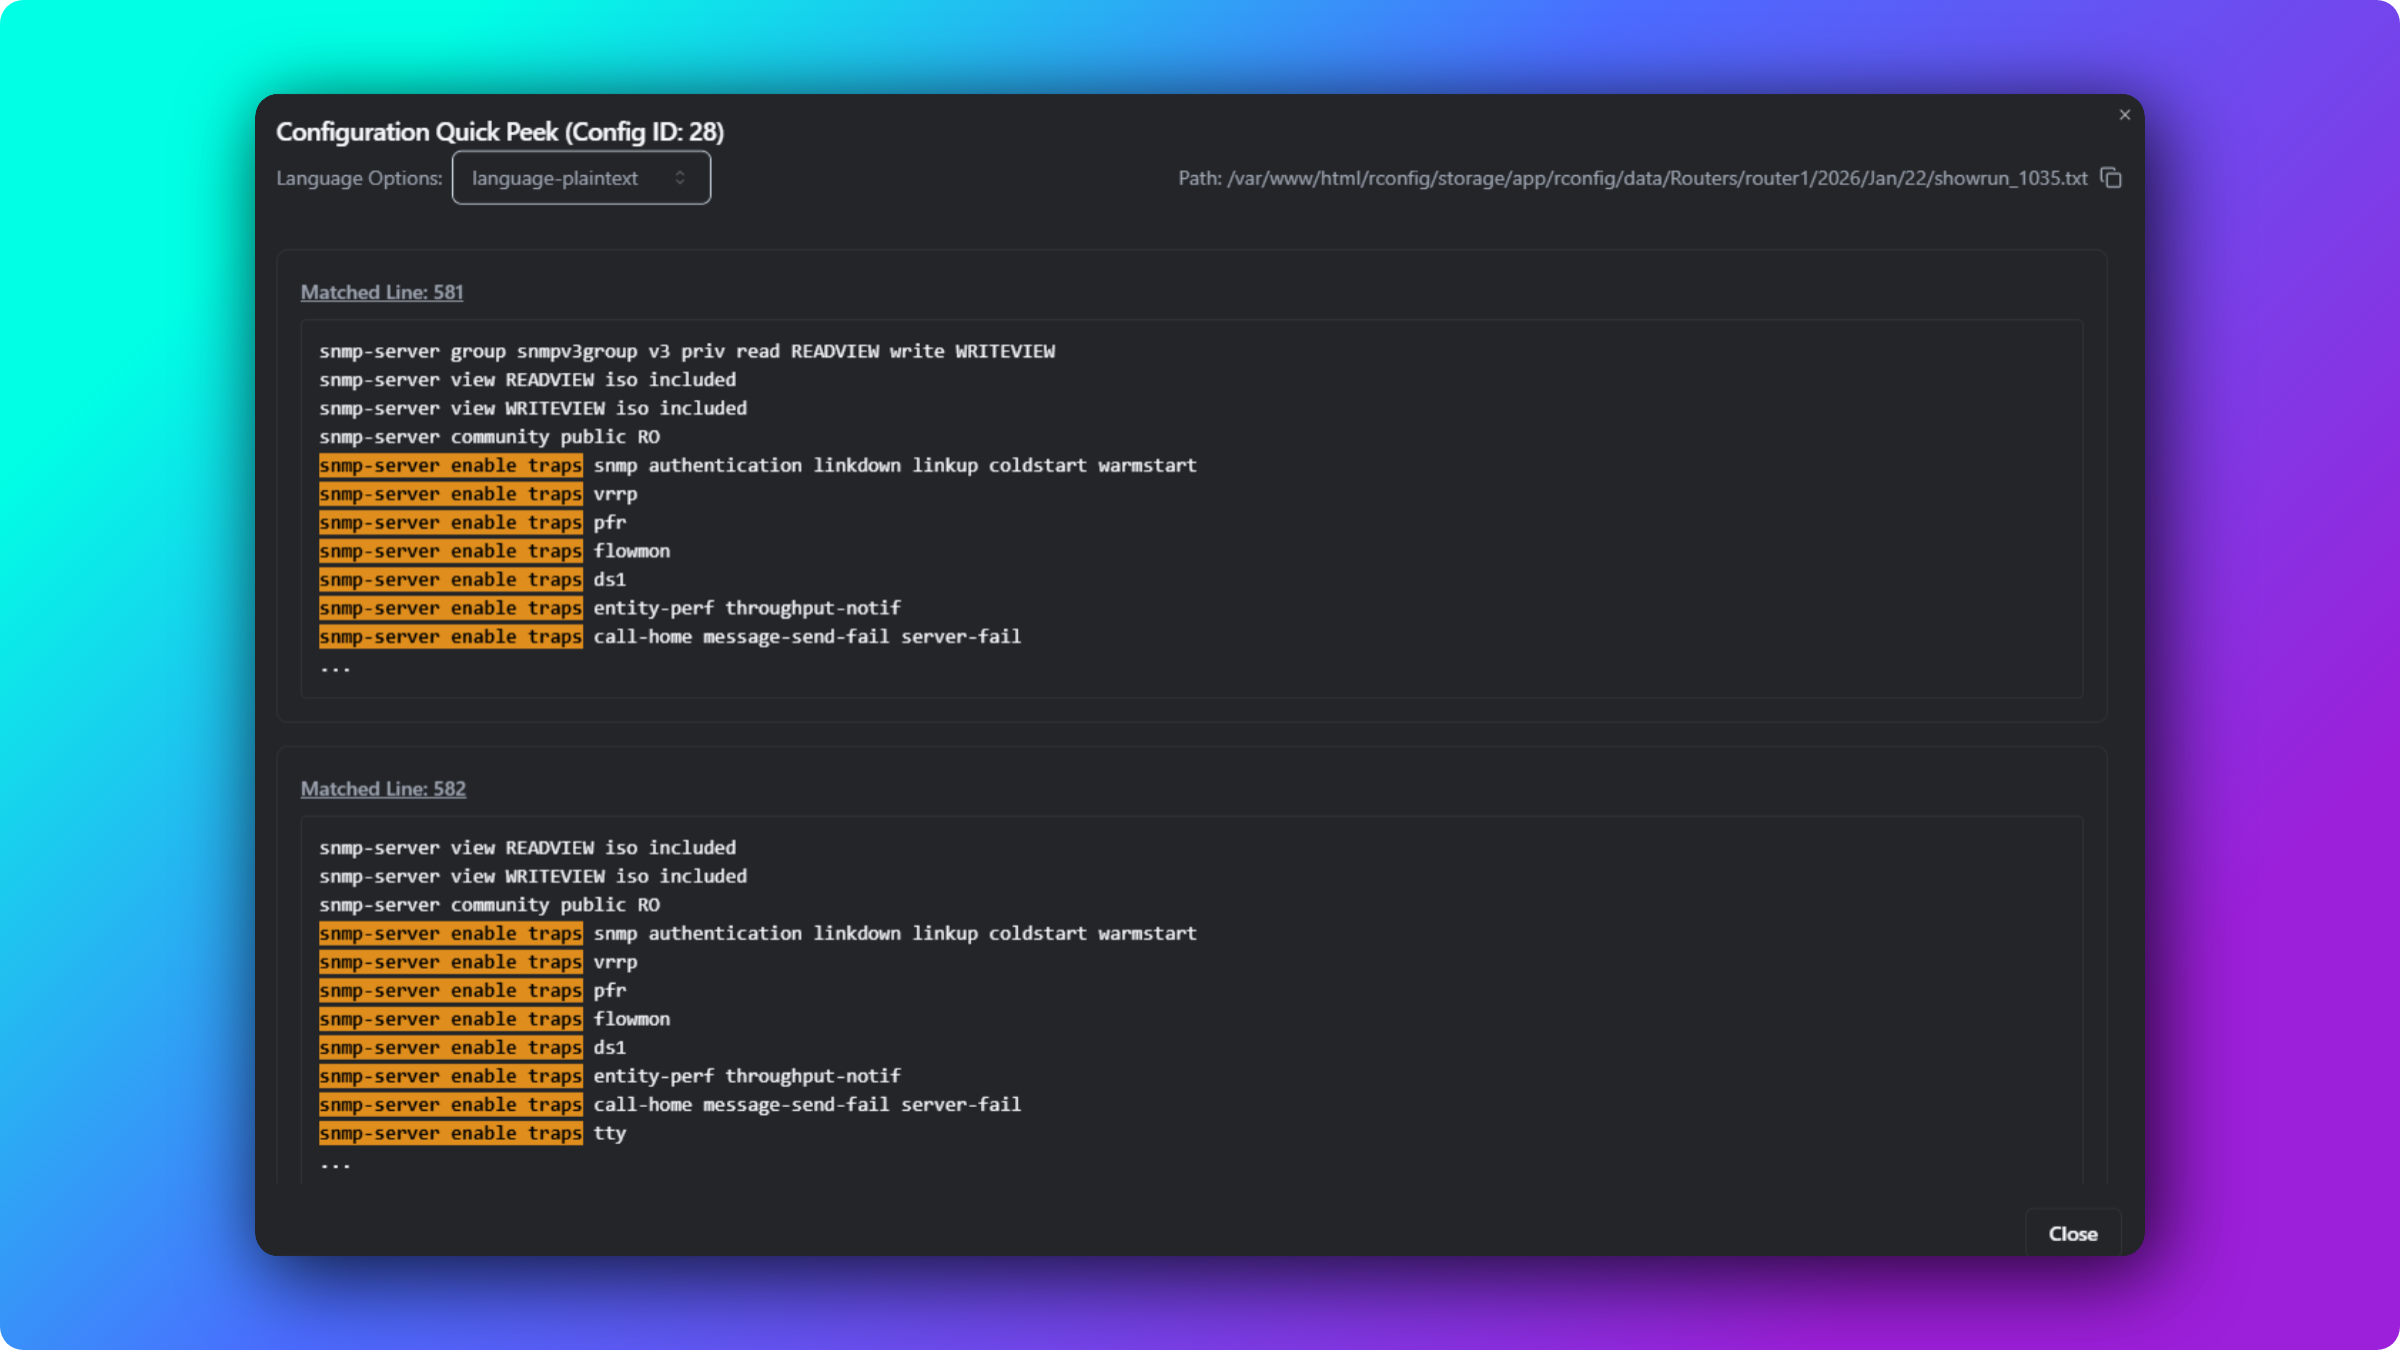Open the Matched Line: 582 link
Screen dimensions: 2400x1350
pyautogui.click(x=383, y=788)
